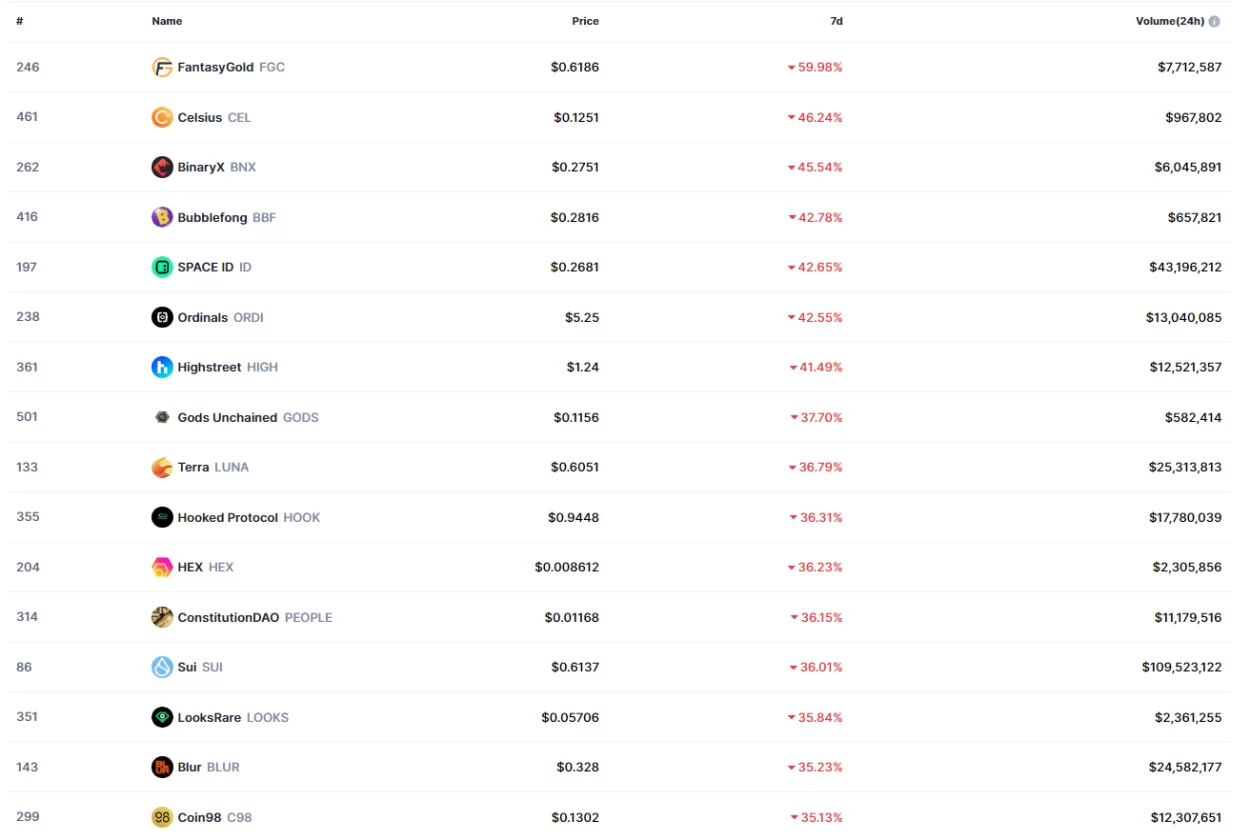Open the Gods Unchained GODS link

247,417
